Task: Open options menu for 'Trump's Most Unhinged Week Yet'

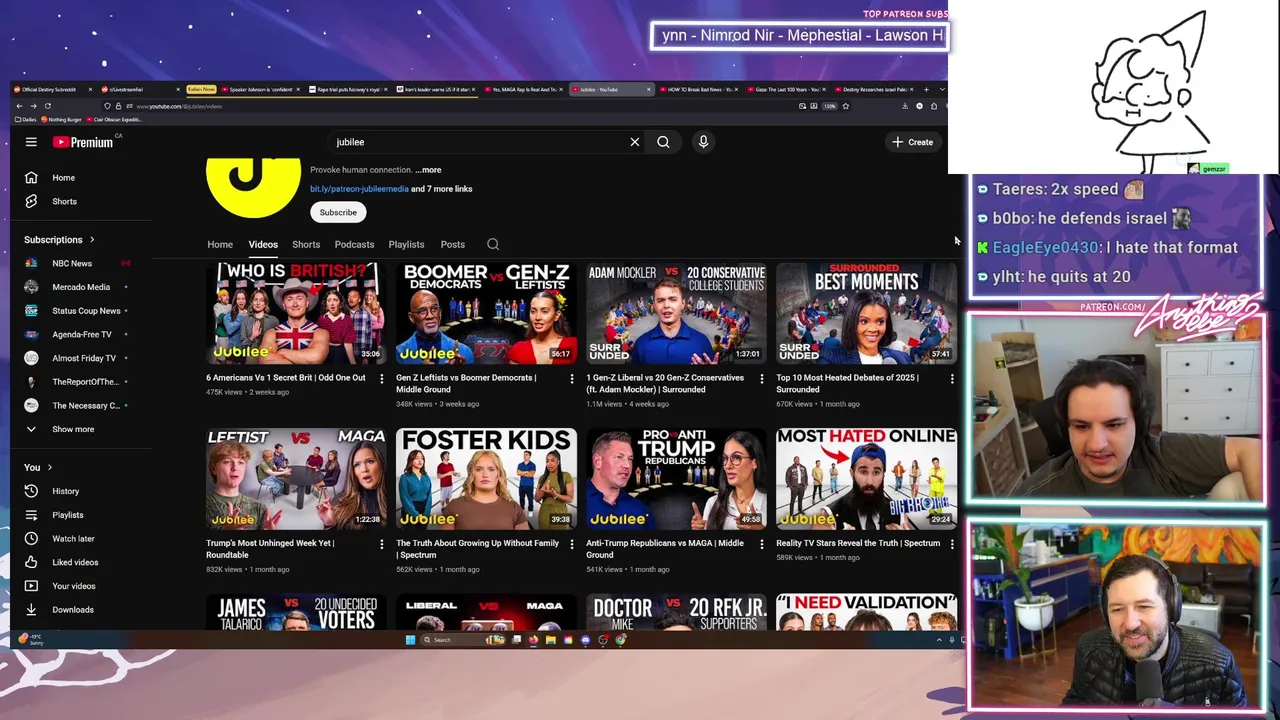Action: 381,544
